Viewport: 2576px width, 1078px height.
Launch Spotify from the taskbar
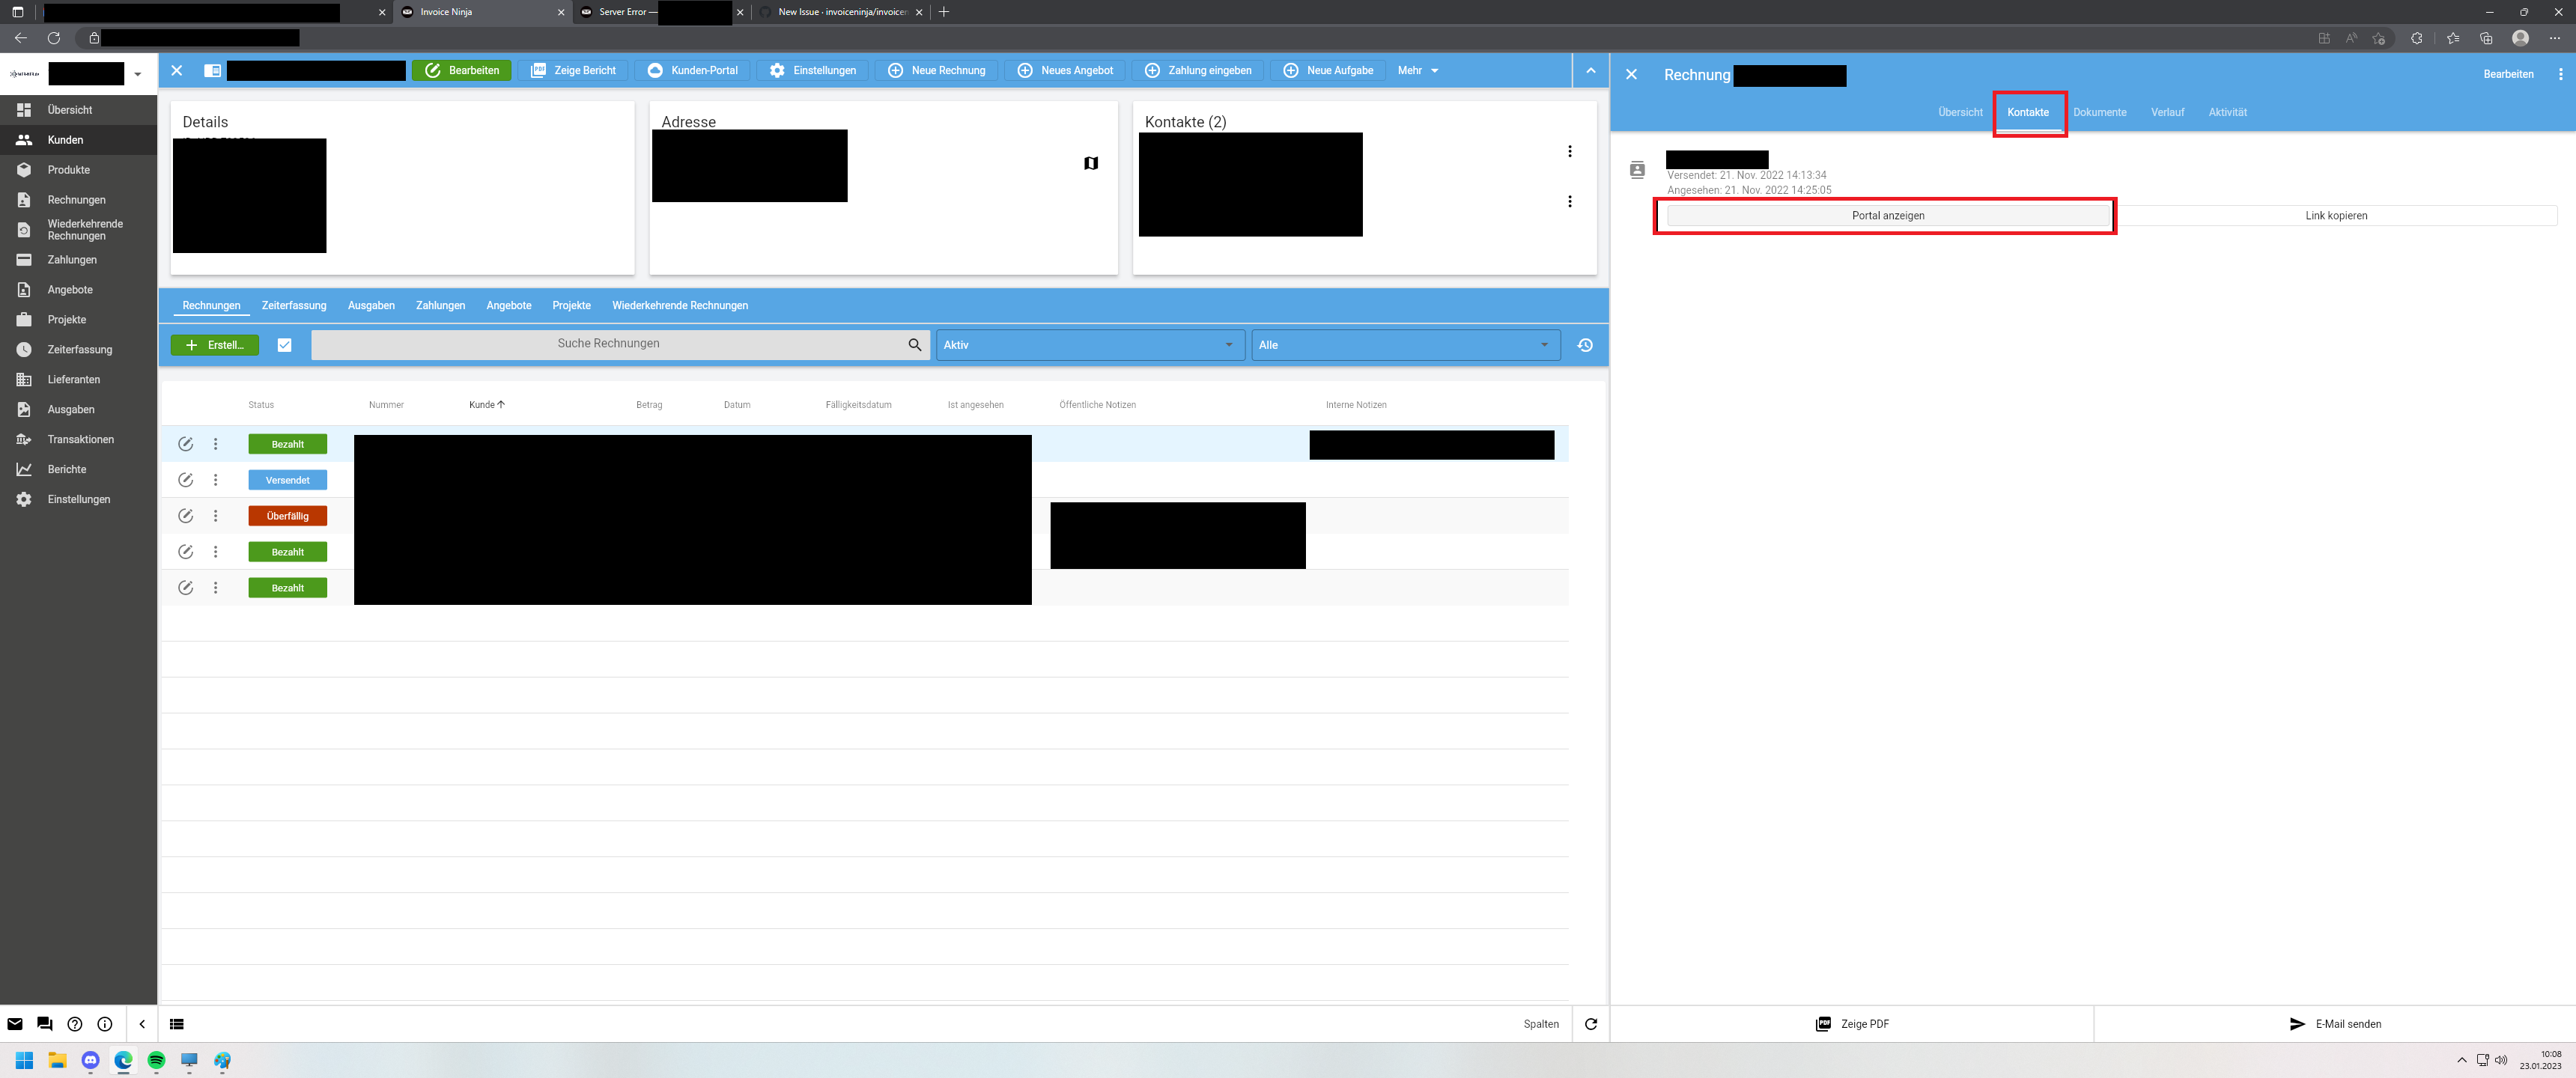click(156, 1060)
